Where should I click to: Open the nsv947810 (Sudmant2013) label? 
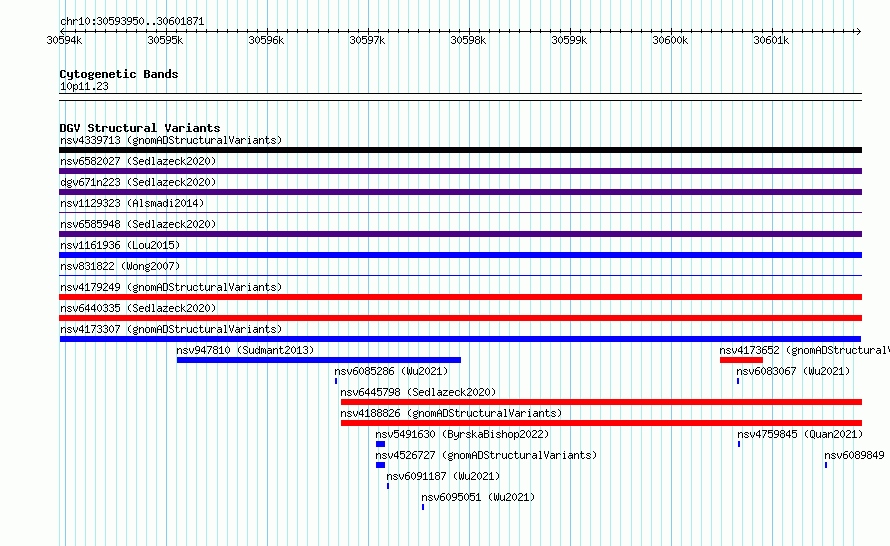(x=245, y=350)
